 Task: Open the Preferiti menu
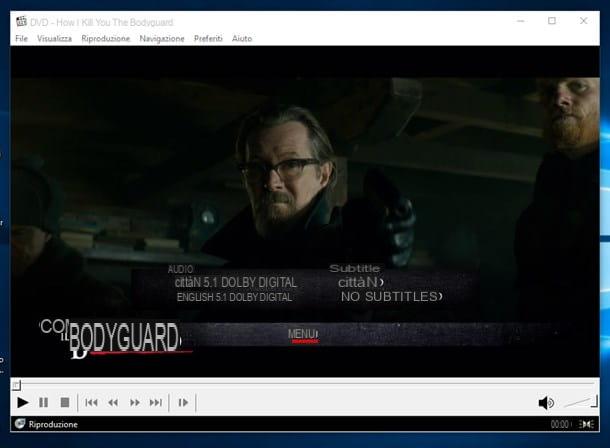[208, 38]
